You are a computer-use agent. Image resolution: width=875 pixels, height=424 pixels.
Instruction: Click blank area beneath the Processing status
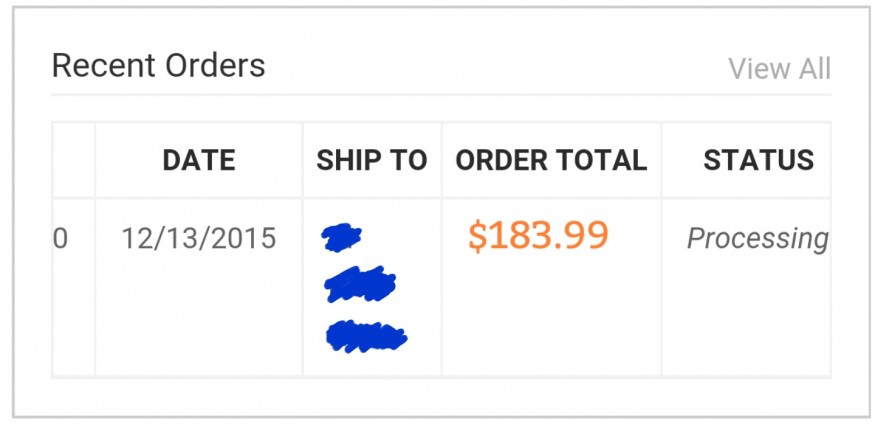(x=746, y=320)
